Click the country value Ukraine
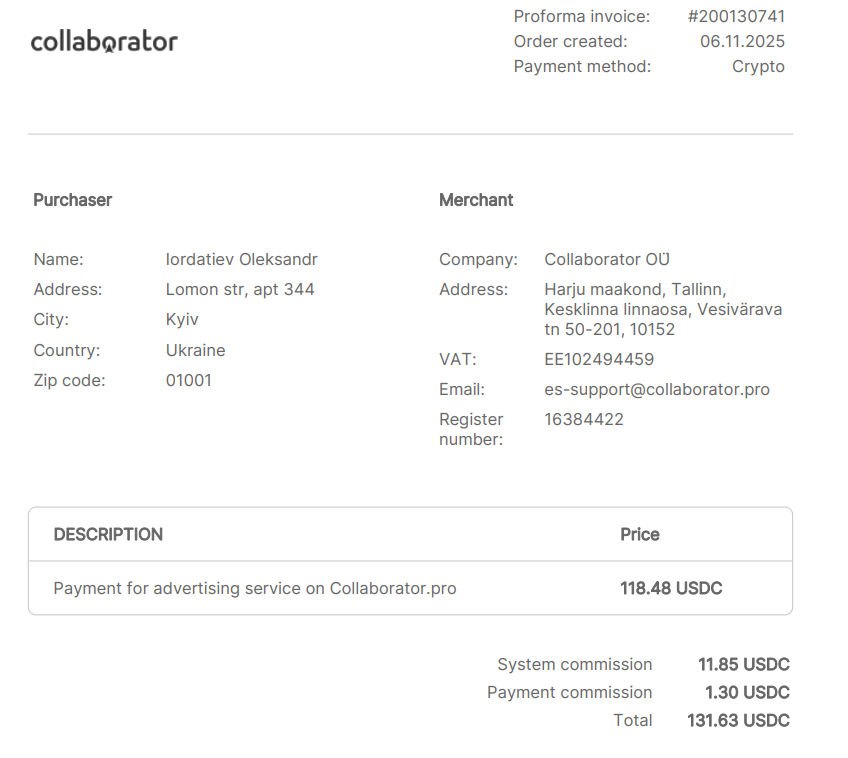 pyautogui.click(x=195, y=351)
